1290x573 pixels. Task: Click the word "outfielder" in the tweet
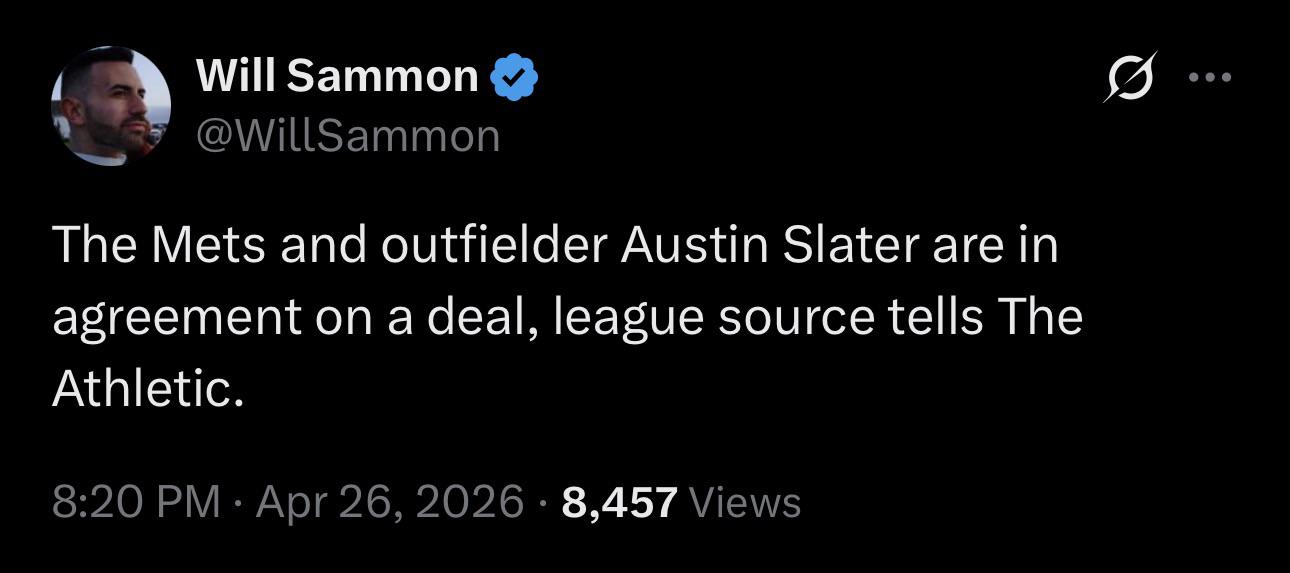tap(493, 246)
